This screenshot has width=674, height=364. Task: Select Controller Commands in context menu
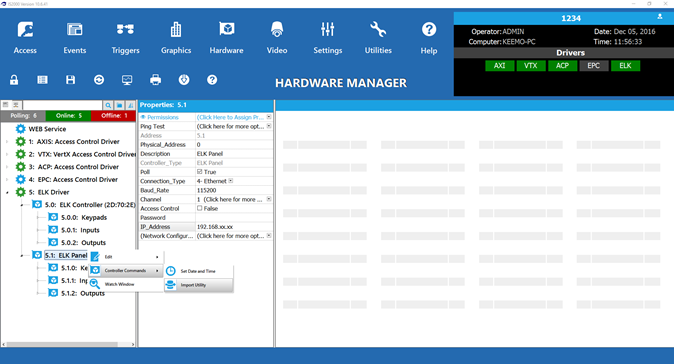126,270
